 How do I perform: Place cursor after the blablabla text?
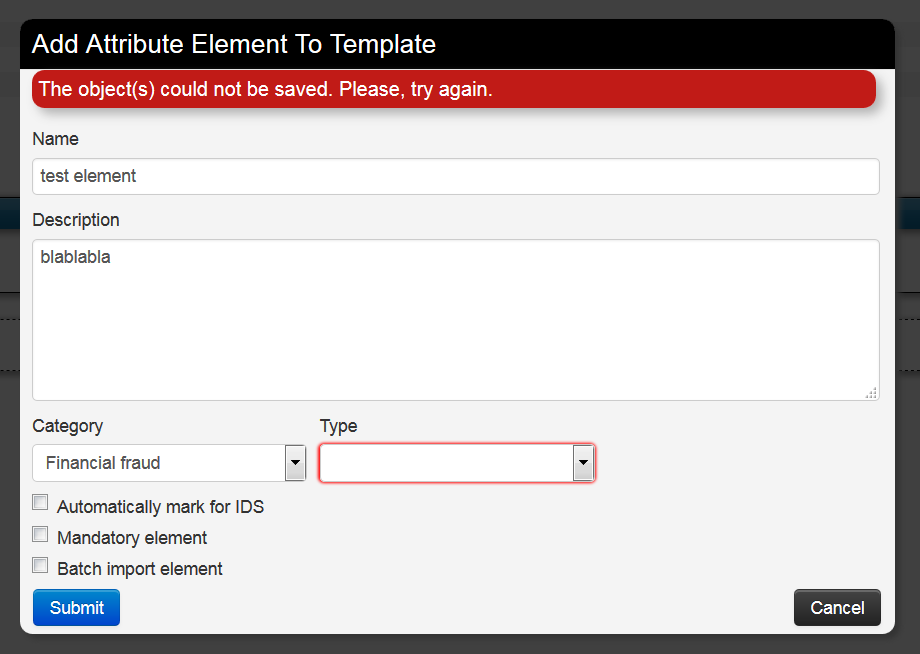click(x=113, y=257)
